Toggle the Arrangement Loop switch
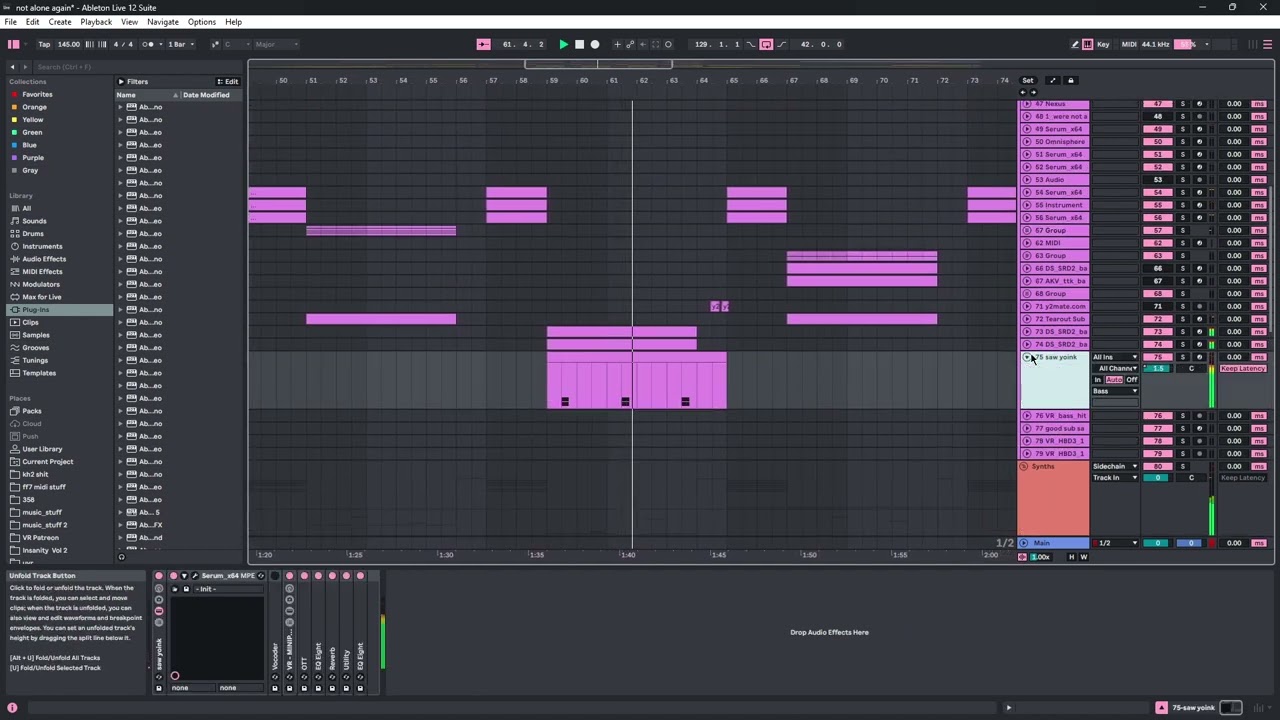1280x720 pixels. (x=766, y=44)
